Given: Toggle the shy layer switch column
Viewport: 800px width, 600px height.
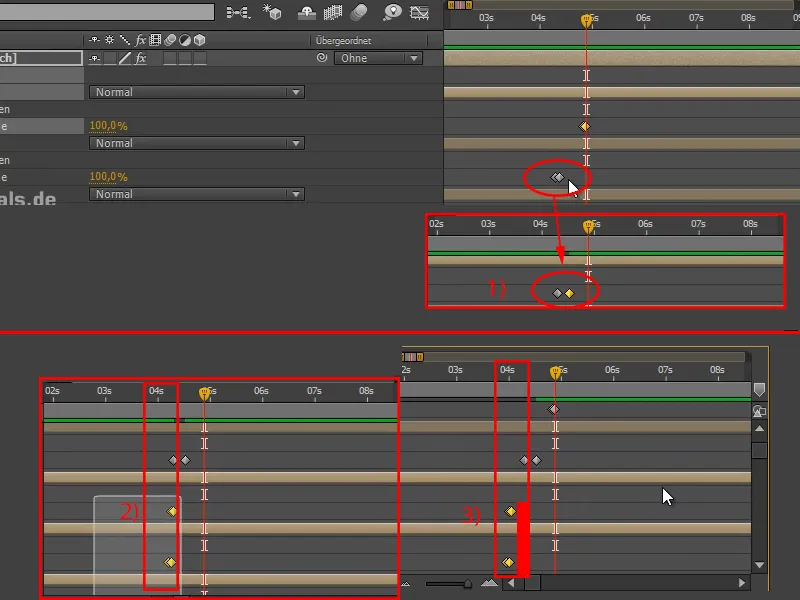Looking at the screenshot, I should (x=95, y=39).
